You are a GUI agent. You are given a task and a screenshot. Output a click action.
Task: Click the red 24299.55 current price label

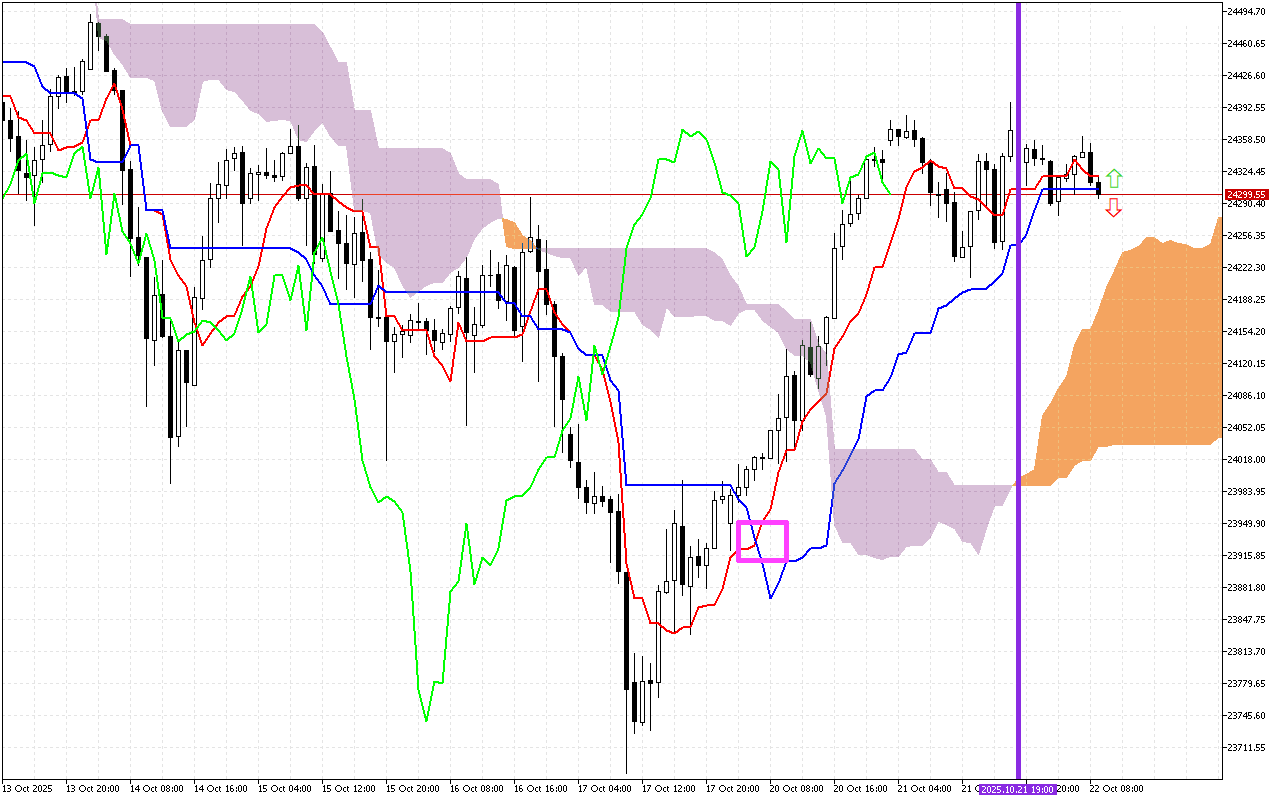1248,195
